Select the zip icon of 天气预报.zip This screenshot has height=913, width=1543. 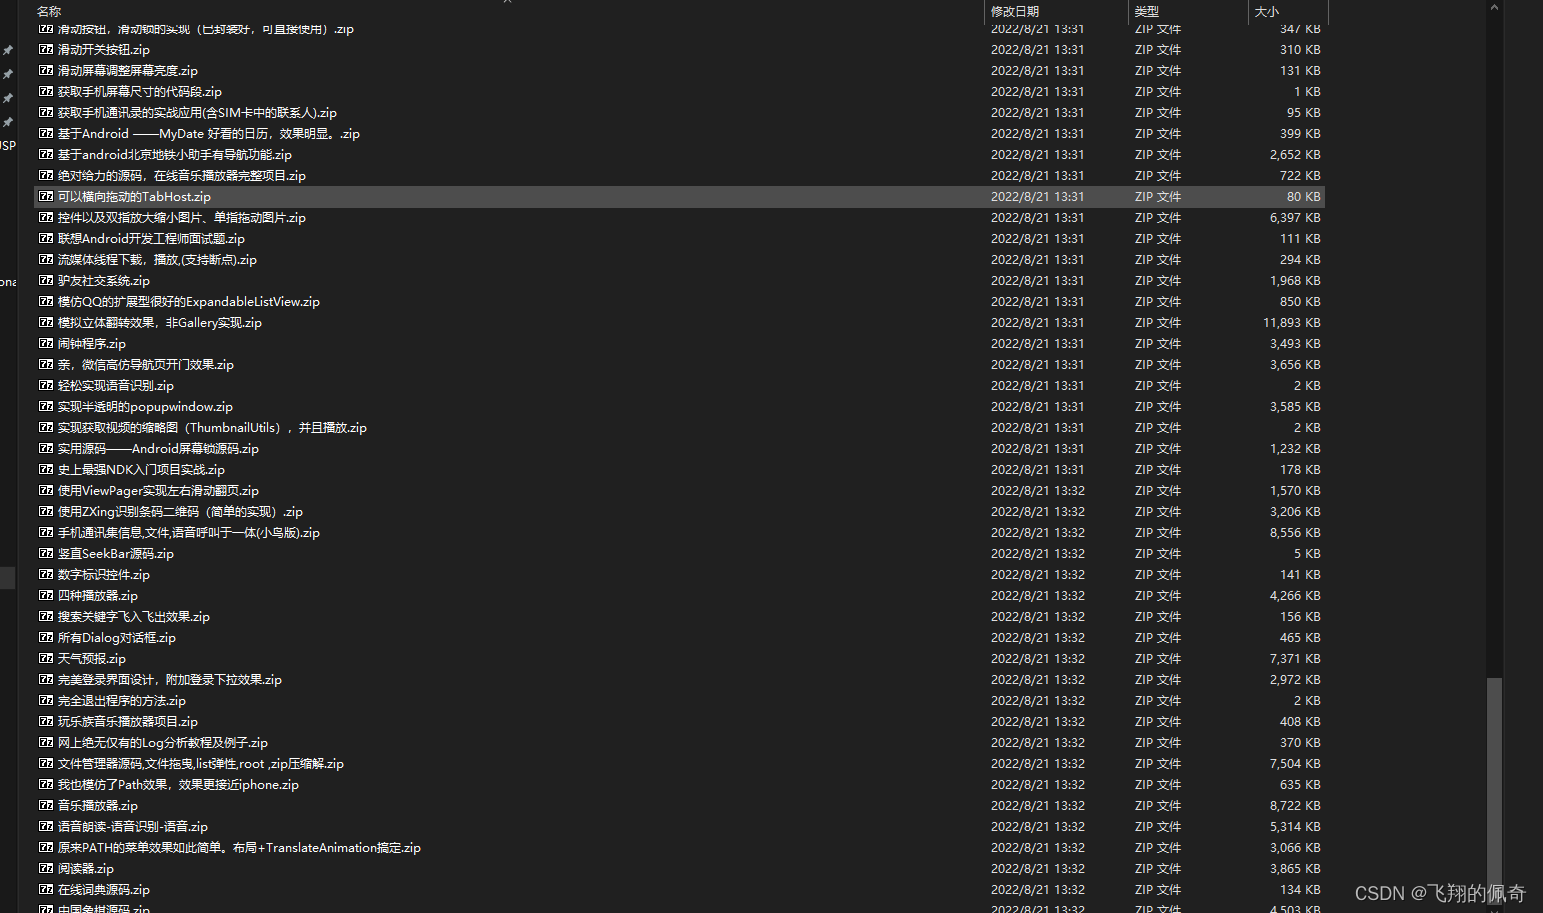pos(46,658)
